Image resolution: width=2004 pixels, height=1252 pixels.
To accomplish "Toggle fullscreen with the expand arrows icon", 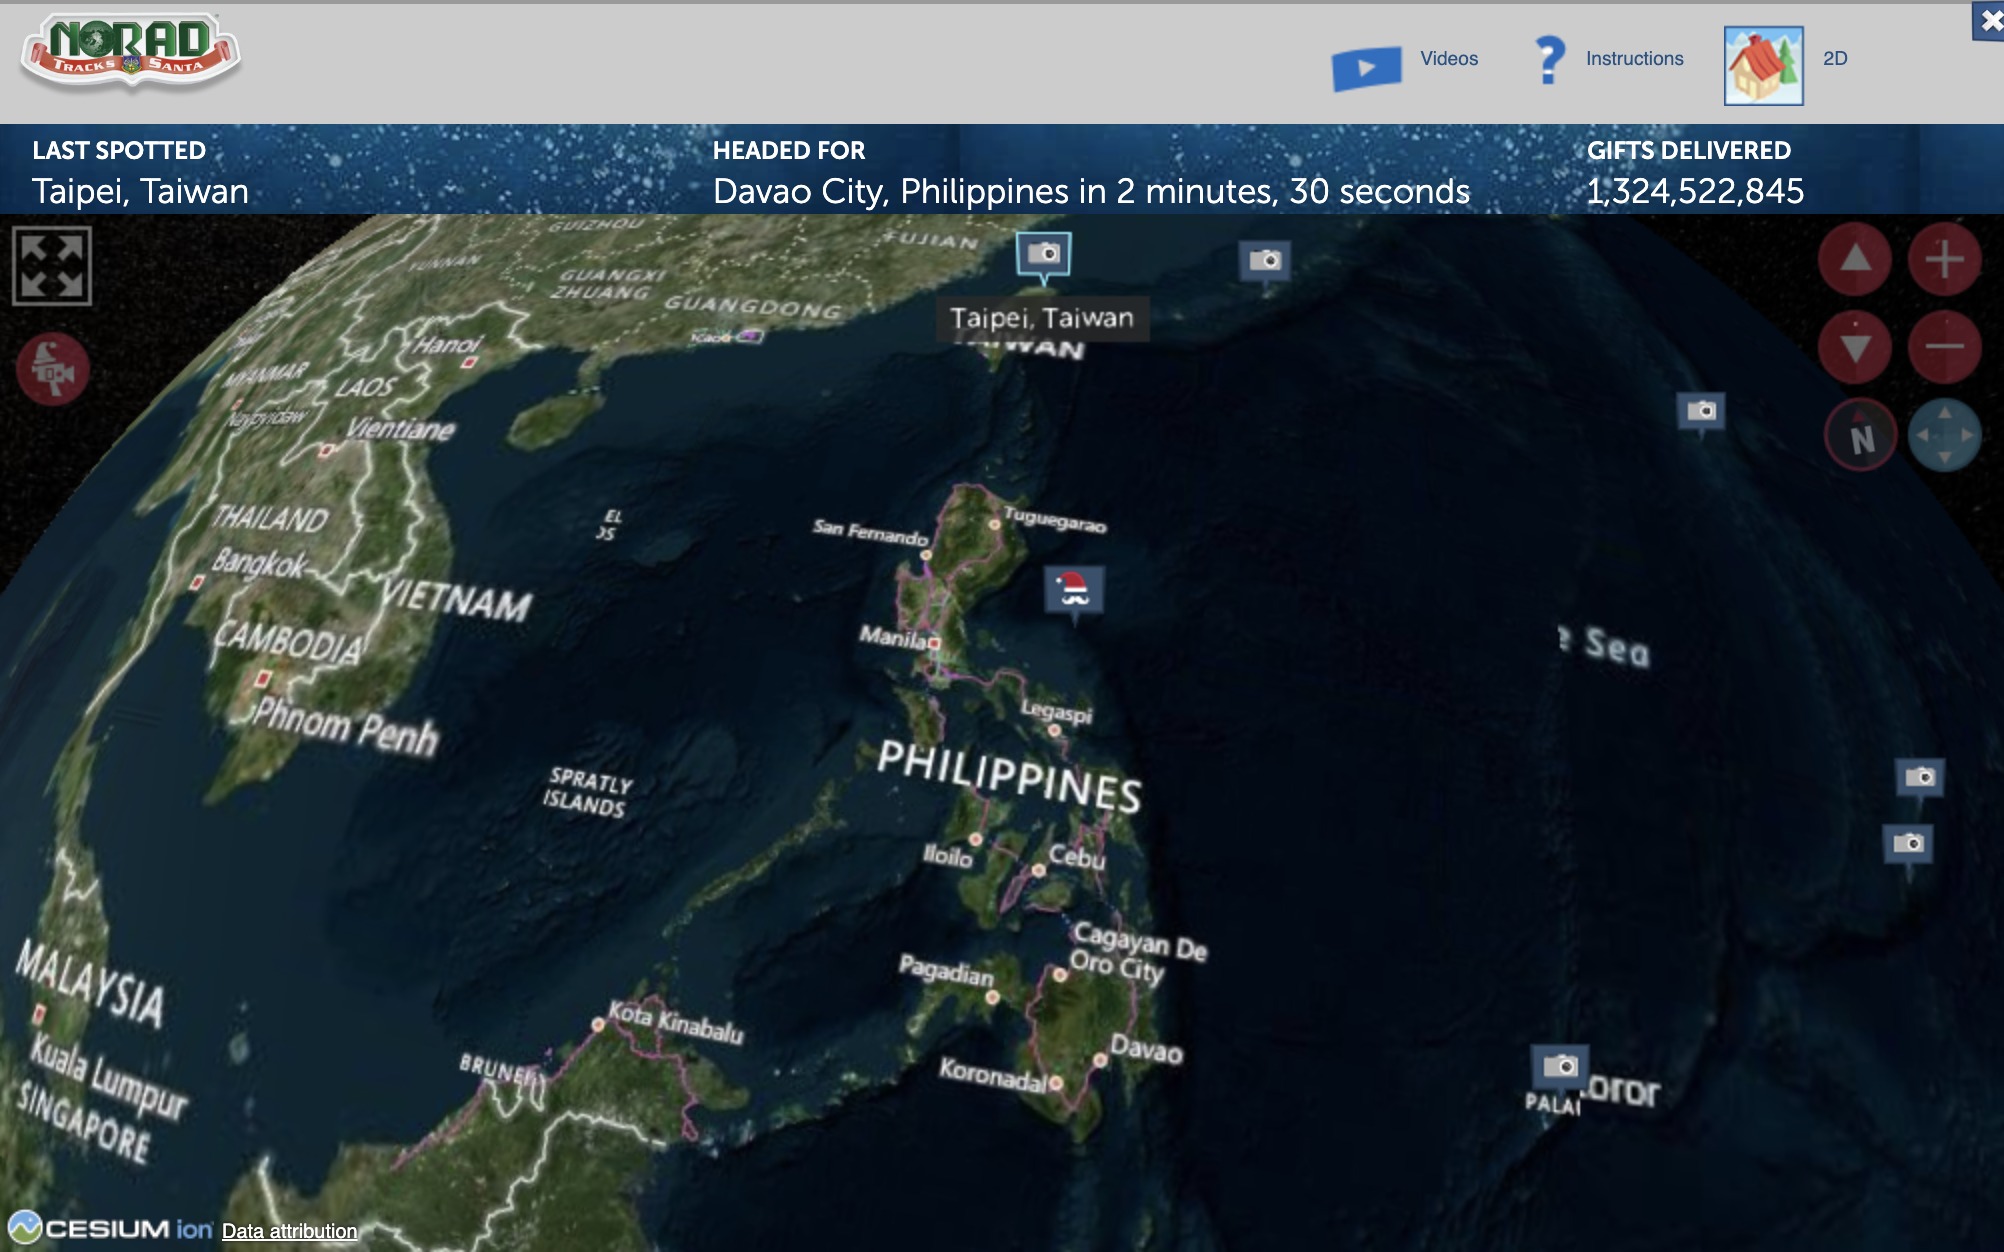I will [52, 266].
